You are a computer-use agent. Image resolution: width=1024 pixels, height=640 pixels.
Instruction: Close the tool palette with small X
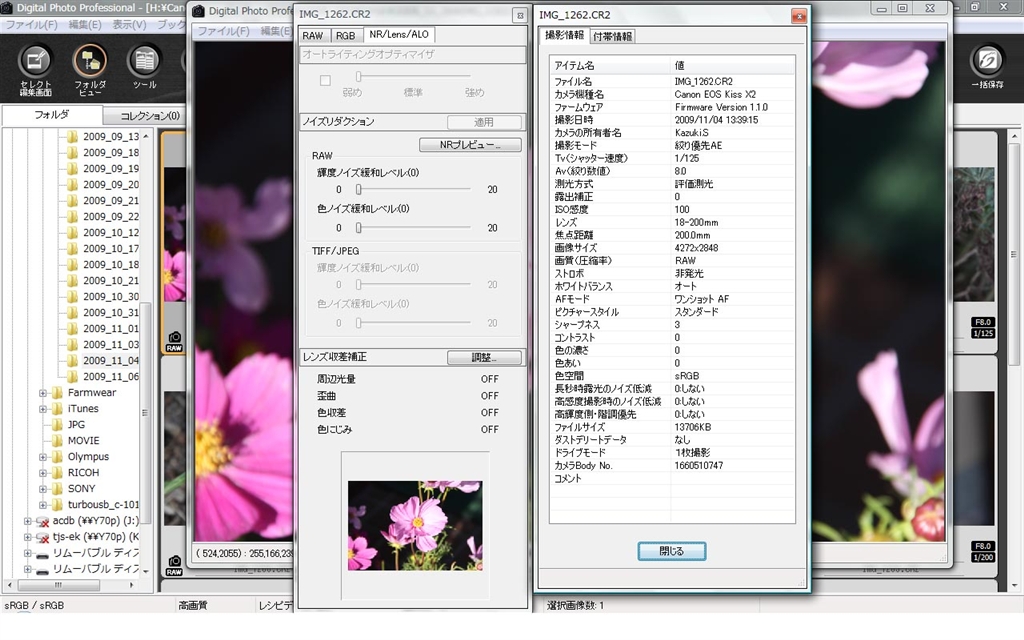point(518,16)
